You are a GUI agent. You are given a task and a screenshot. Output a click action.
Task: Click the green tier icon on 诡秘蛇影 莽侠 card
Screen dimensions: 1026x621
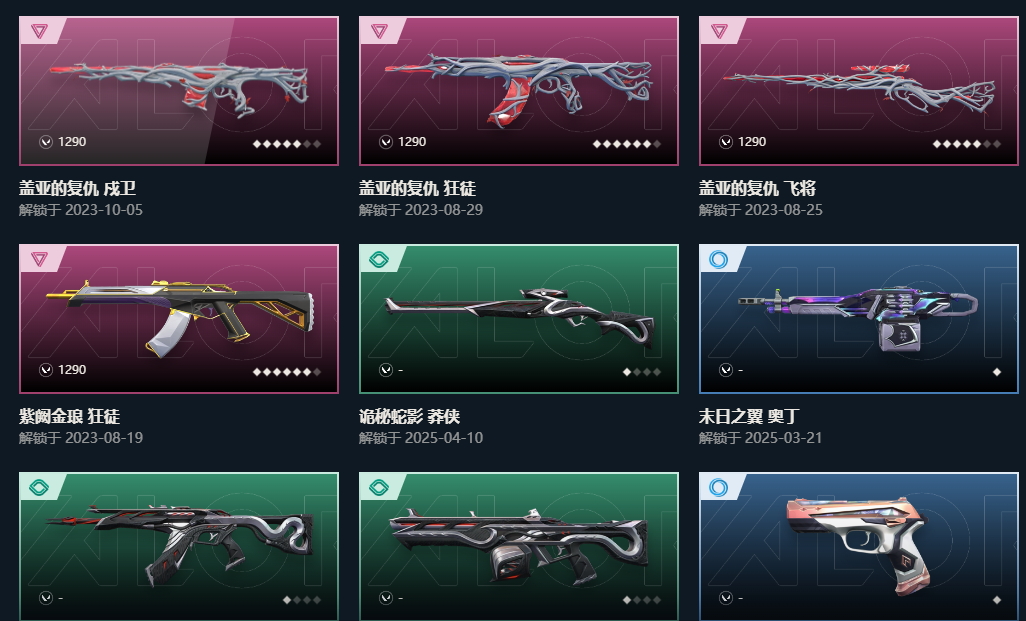pyautogui.click(x=379, y=259)
